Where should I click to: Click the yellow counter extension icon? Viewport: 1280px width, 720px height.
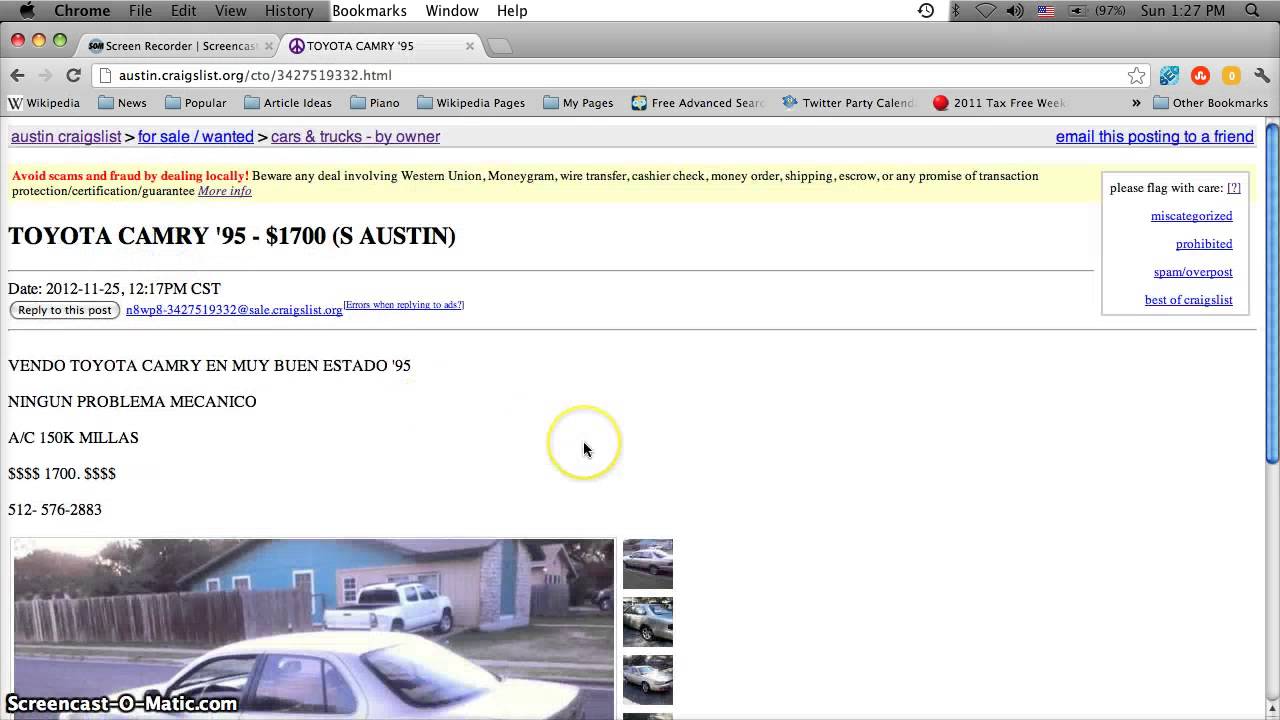point(1231,75)
